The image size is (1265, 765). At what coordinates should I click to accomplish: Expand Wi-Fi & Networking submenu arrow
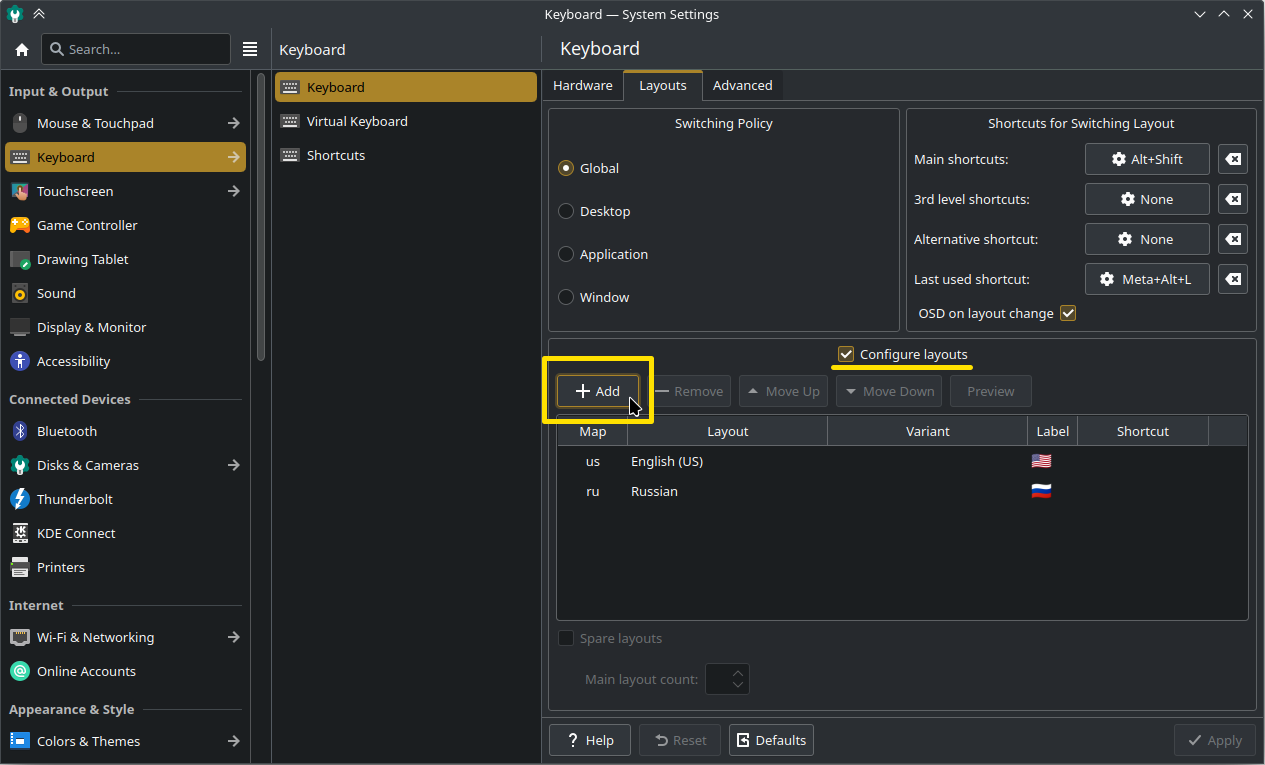[x=233, y=637]
